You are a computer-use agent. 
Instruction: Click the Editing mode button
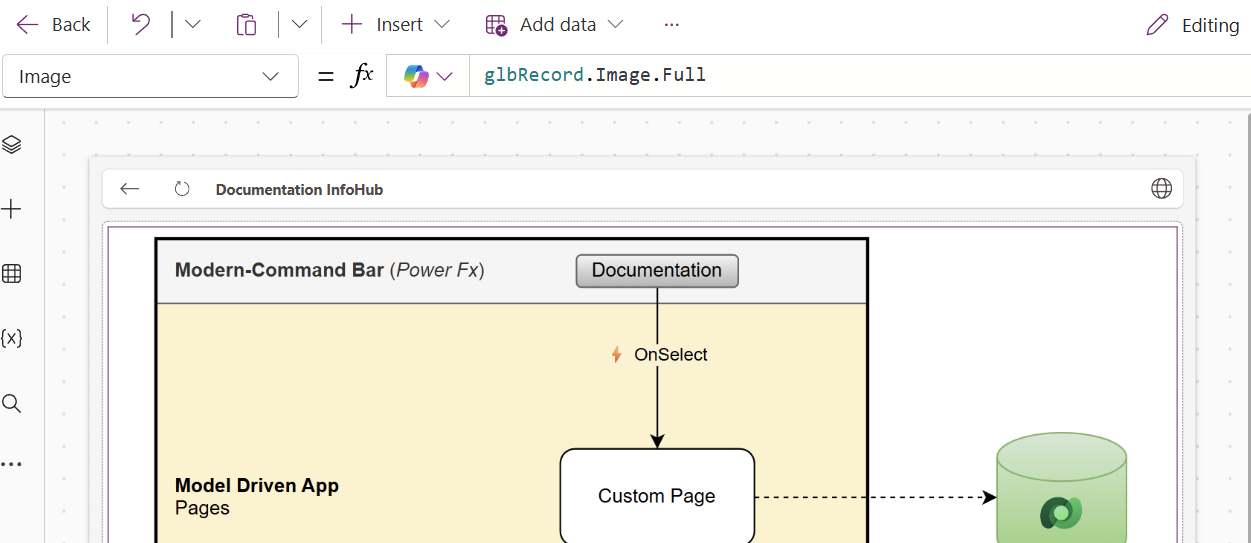point(1193,25)
